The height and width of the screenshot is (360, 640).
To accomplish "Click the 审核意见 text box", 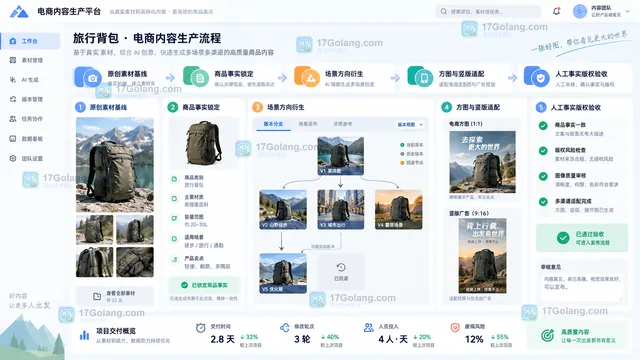I will [x=582, y=287].
